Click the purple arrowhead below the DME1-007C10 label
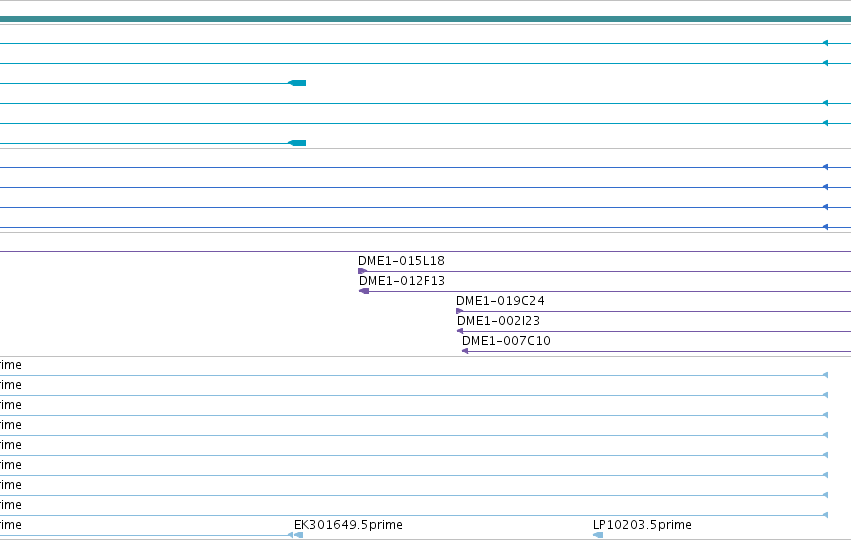This screenshot has width=851, height=540. [465, 351]
